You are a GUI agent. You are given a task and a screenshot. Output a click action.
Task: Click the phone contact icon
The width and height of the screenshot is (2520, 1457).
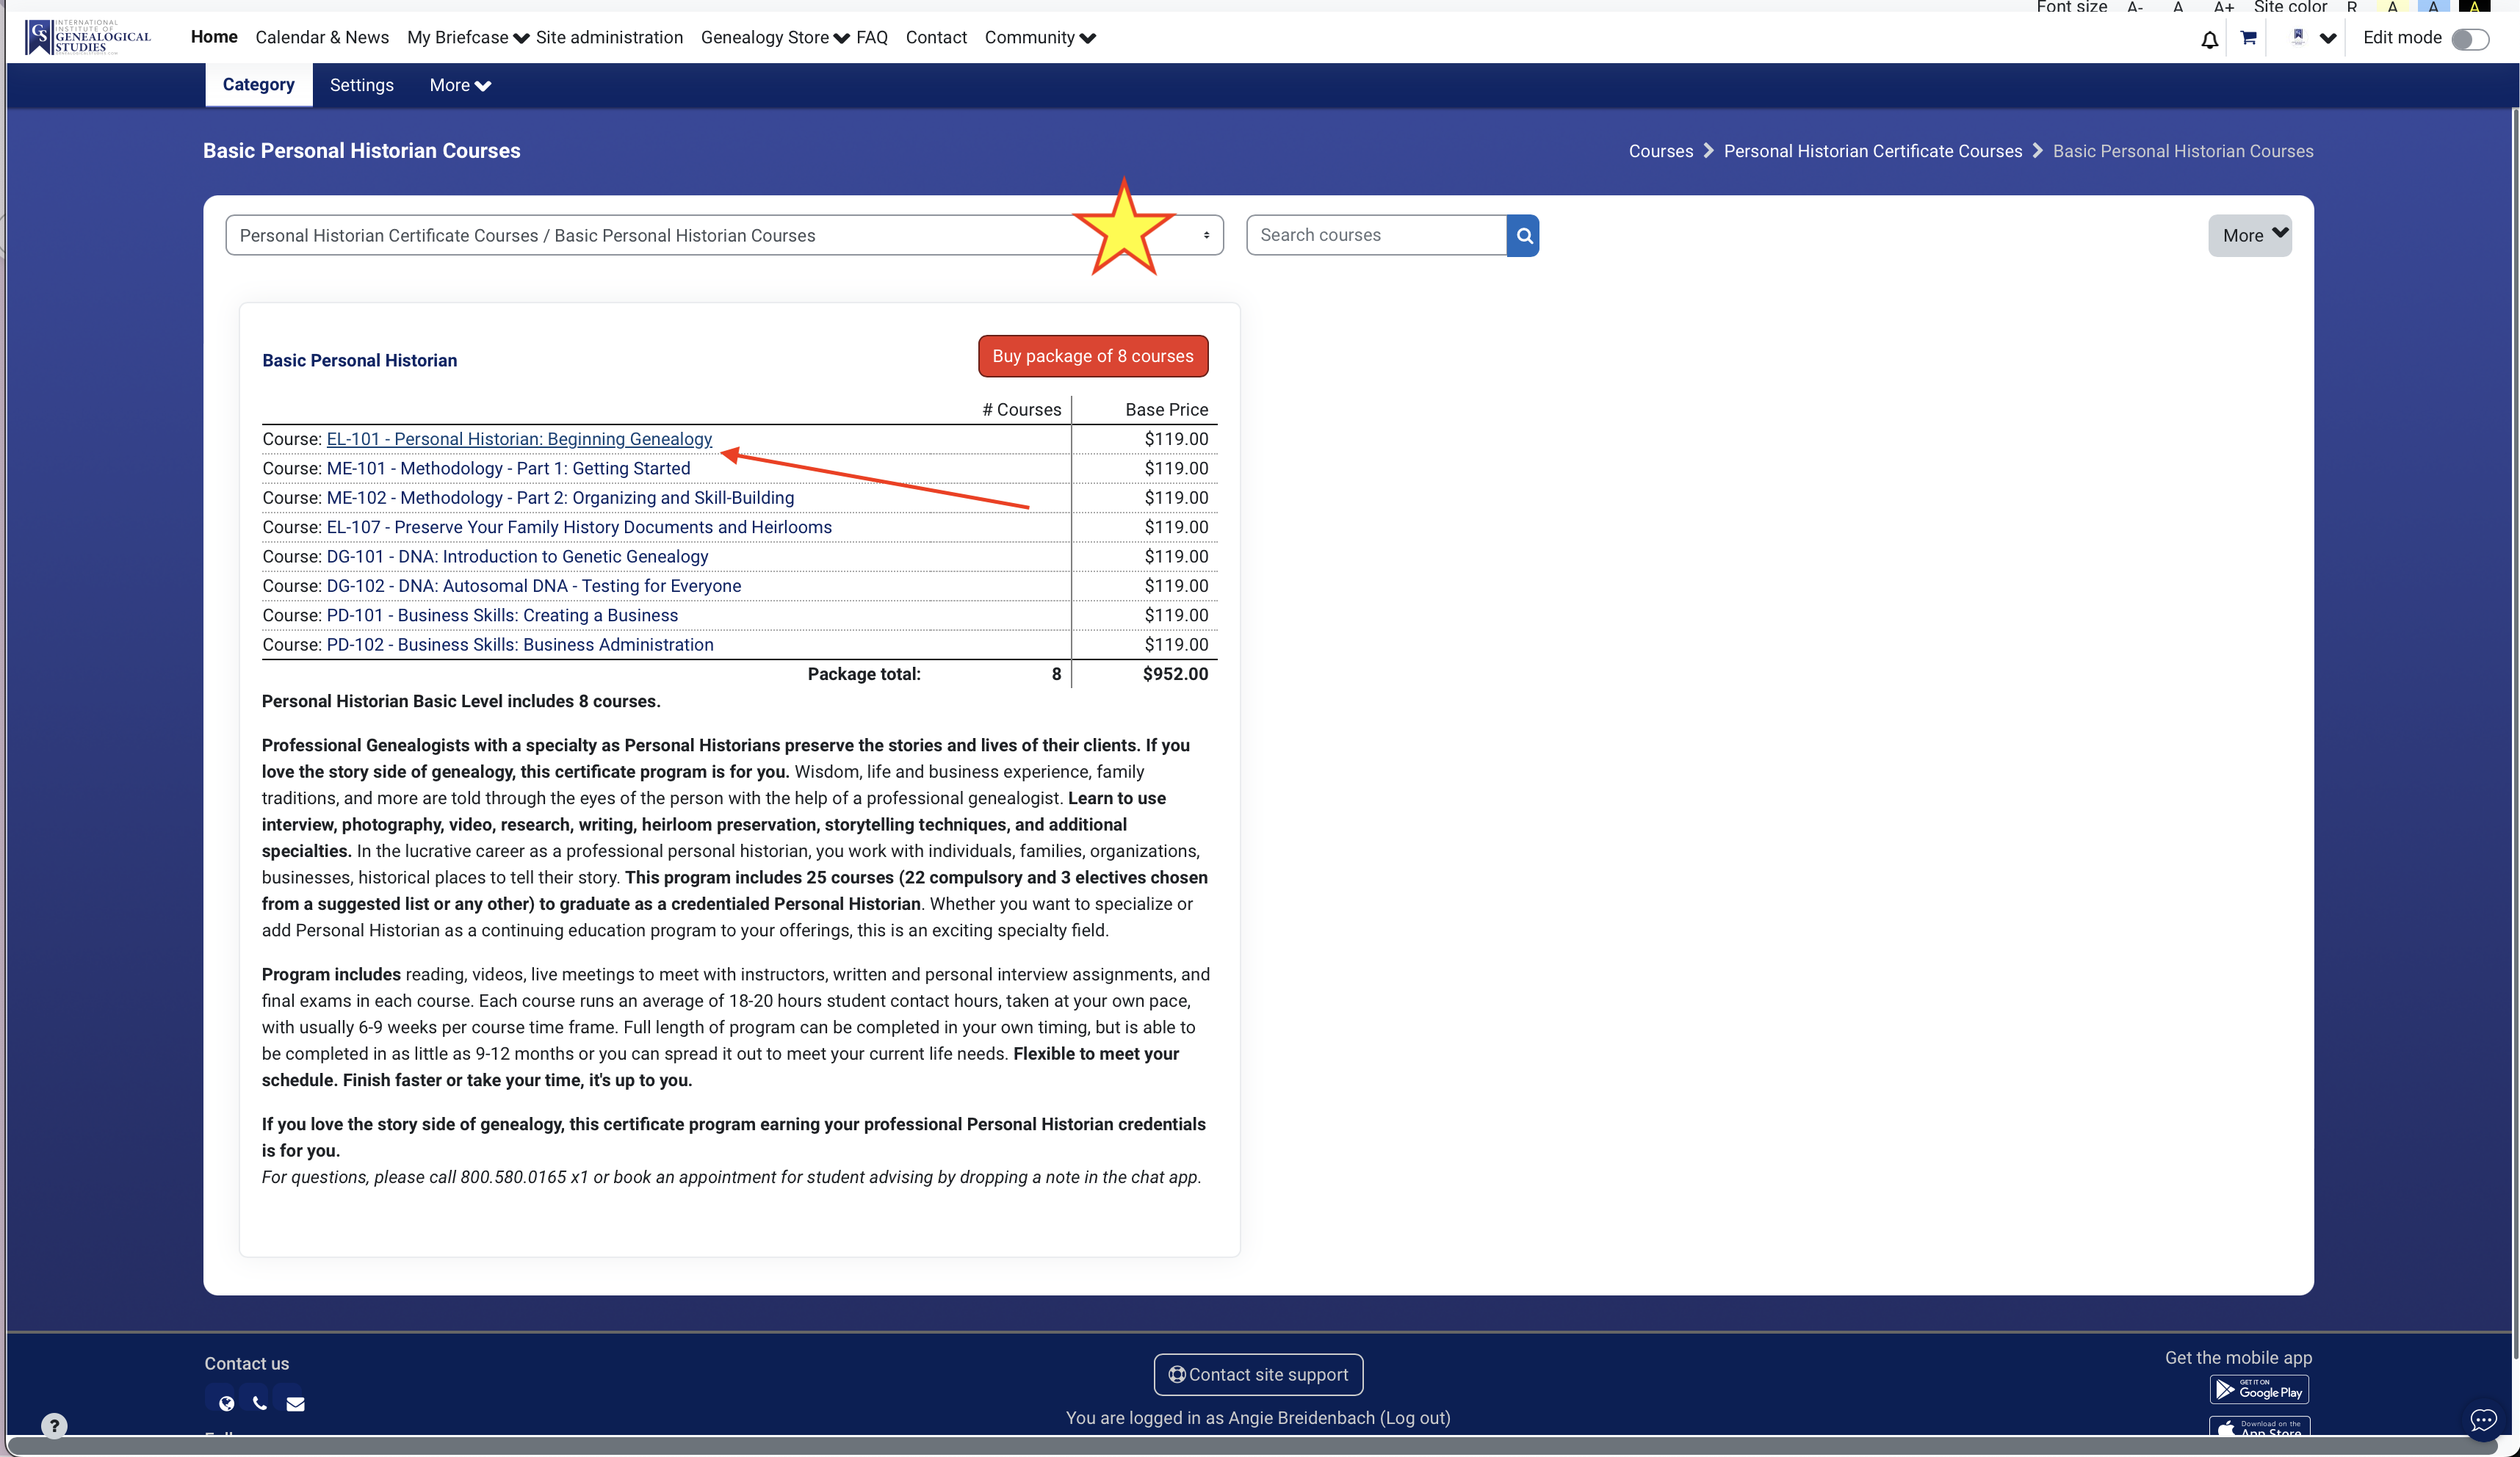pos(260,1403)
